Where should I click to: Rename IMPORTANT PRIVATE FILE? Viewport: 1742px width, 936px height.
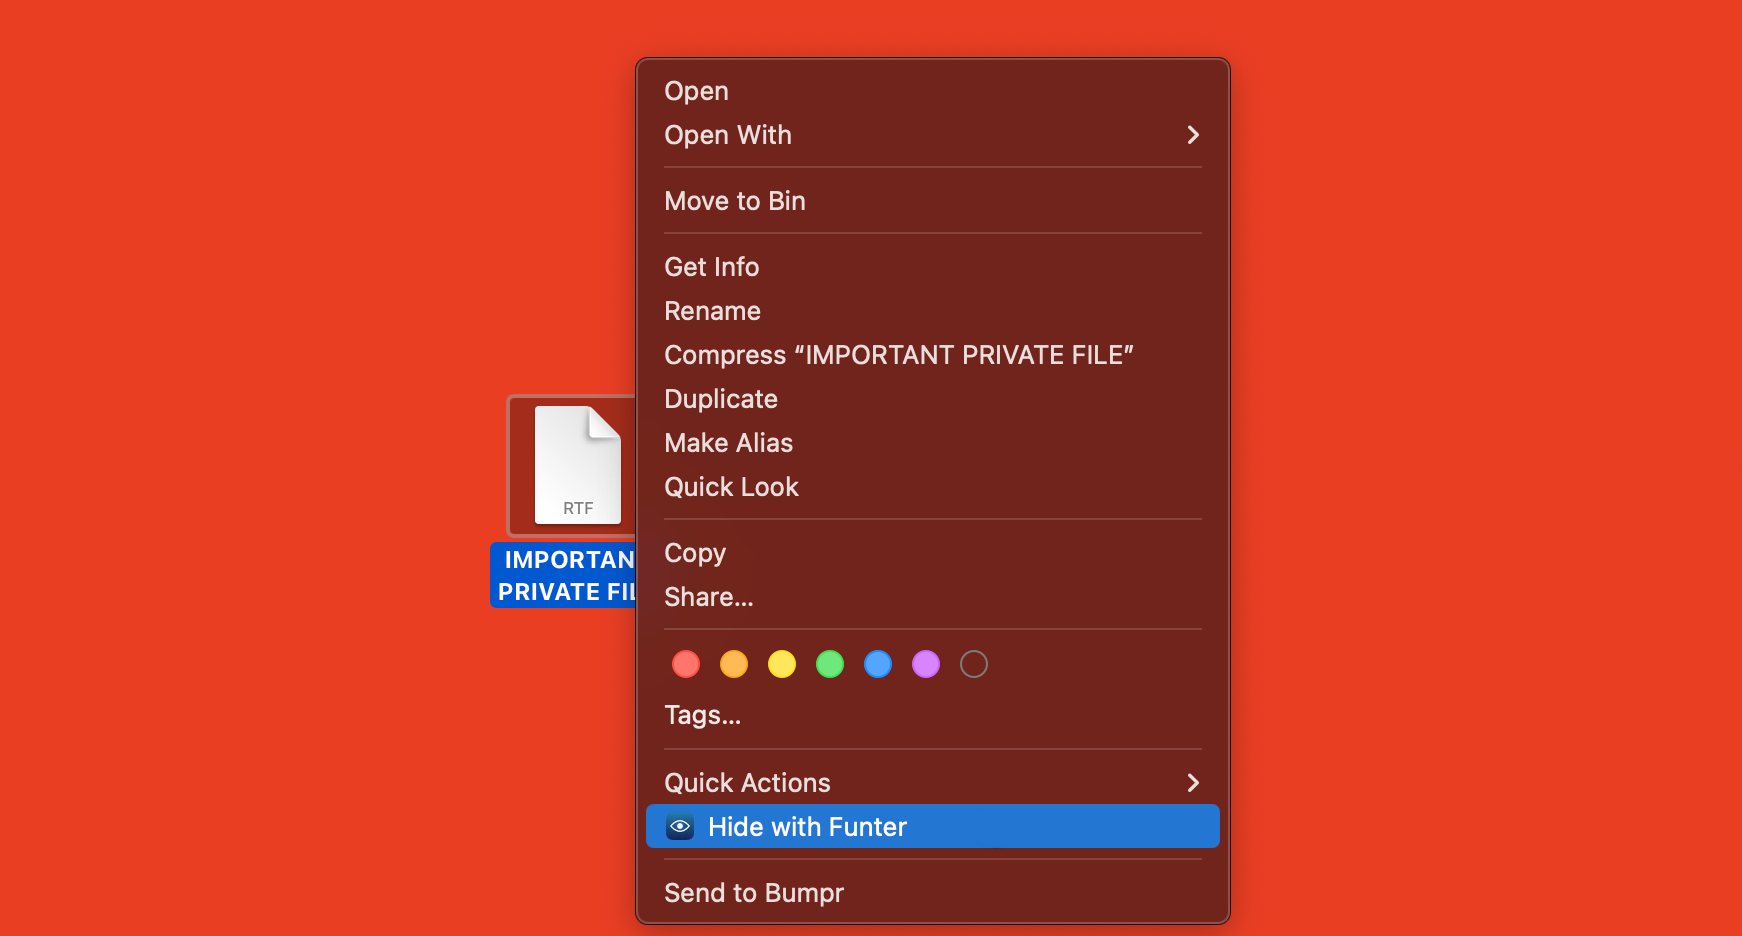coord(712,311)
